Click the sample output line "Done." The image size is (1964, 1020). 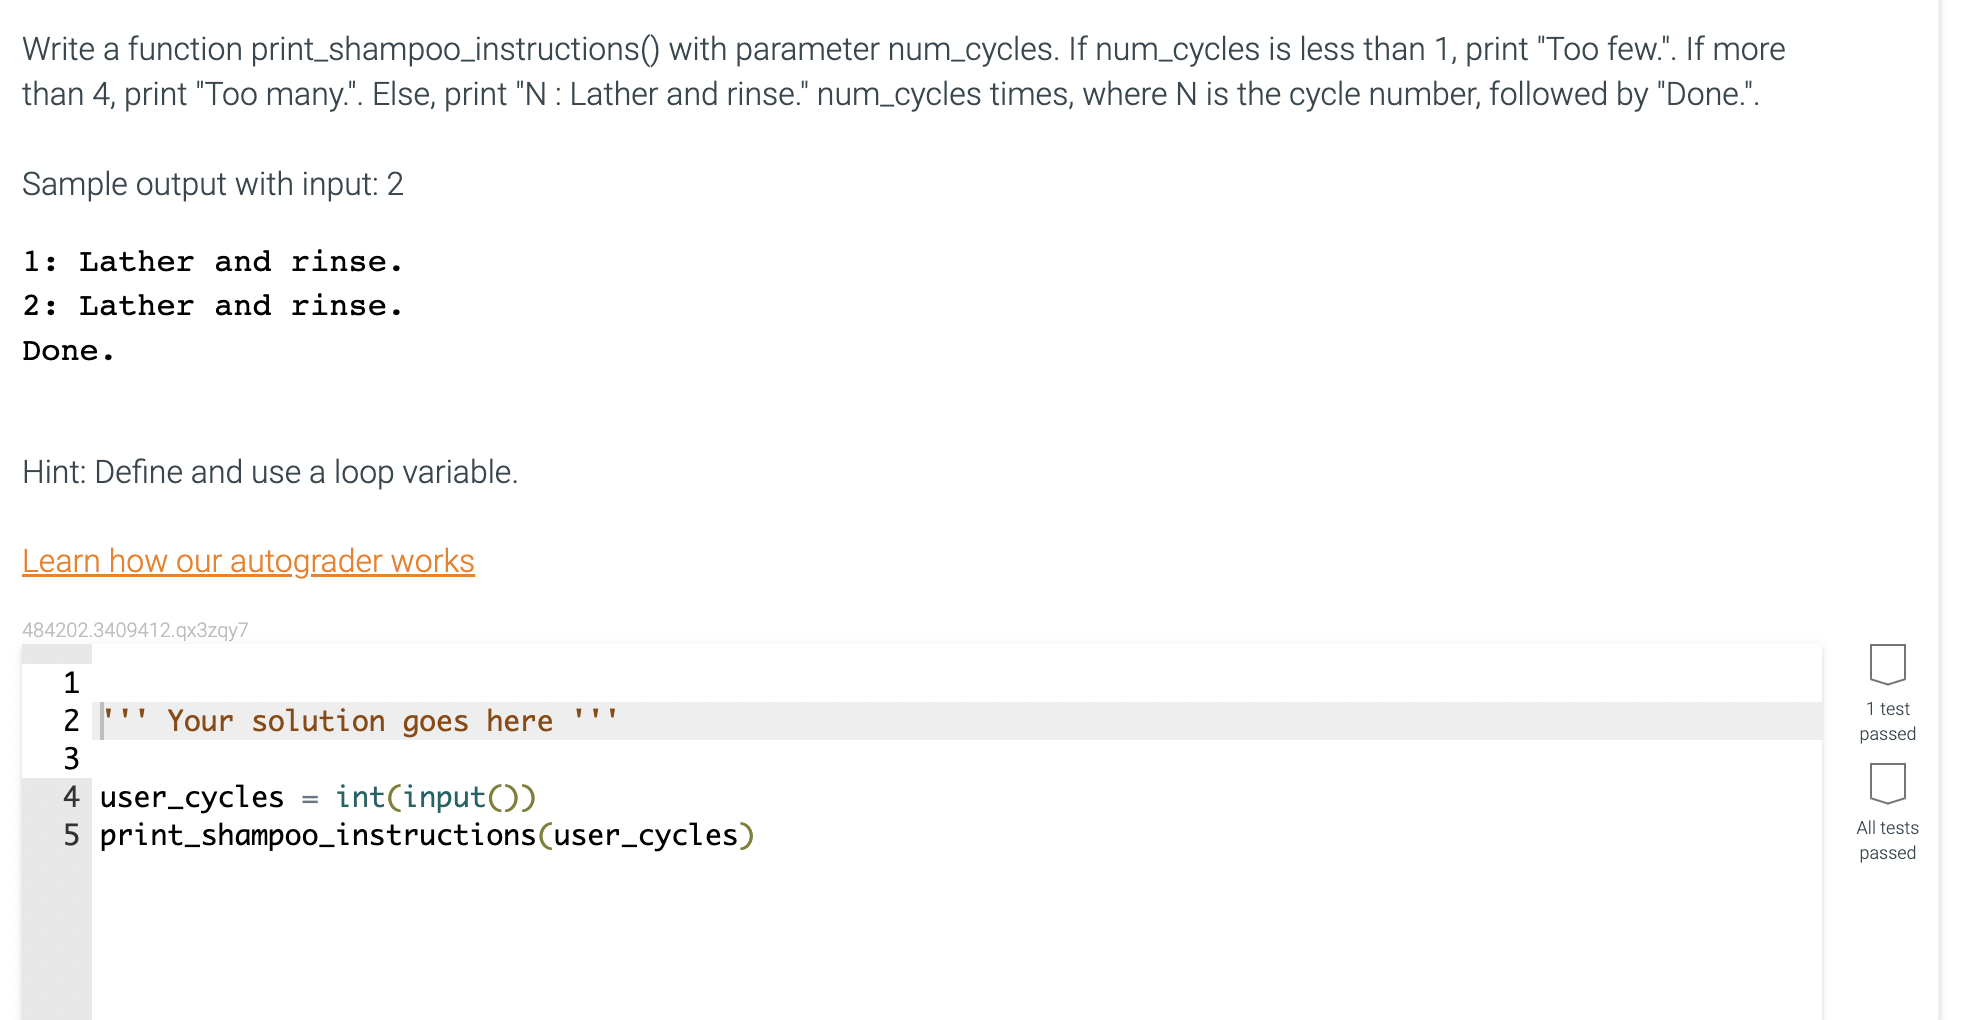66,350
